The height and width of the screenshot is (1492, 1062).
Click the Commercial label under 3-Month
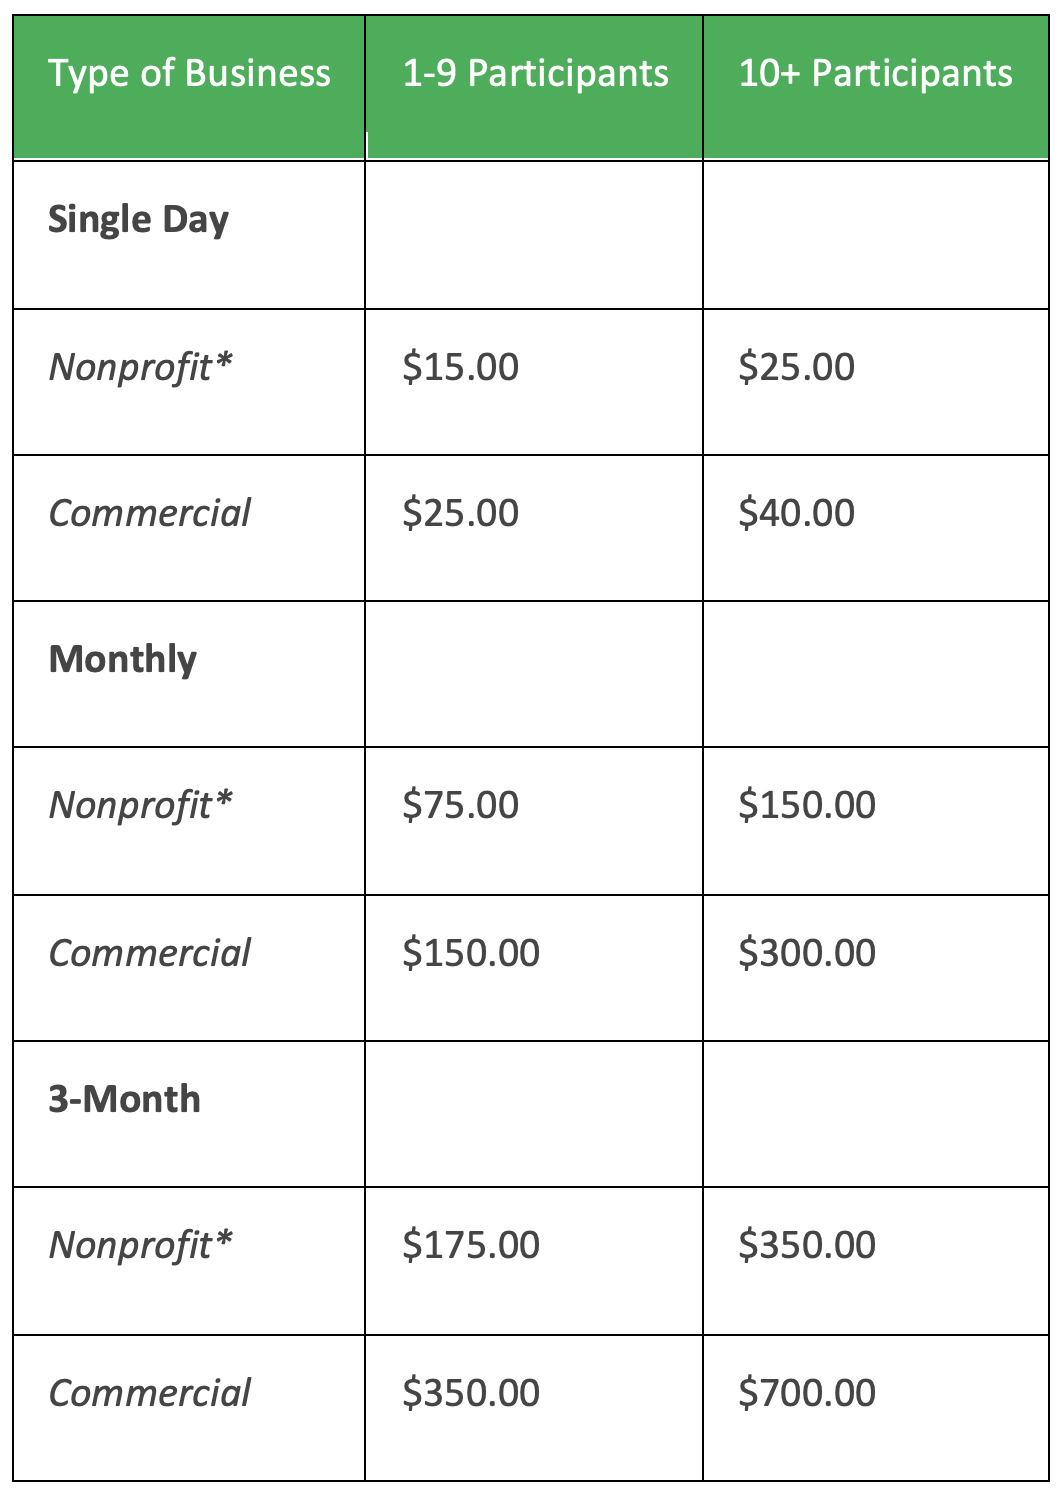[x=150, y=1393]
